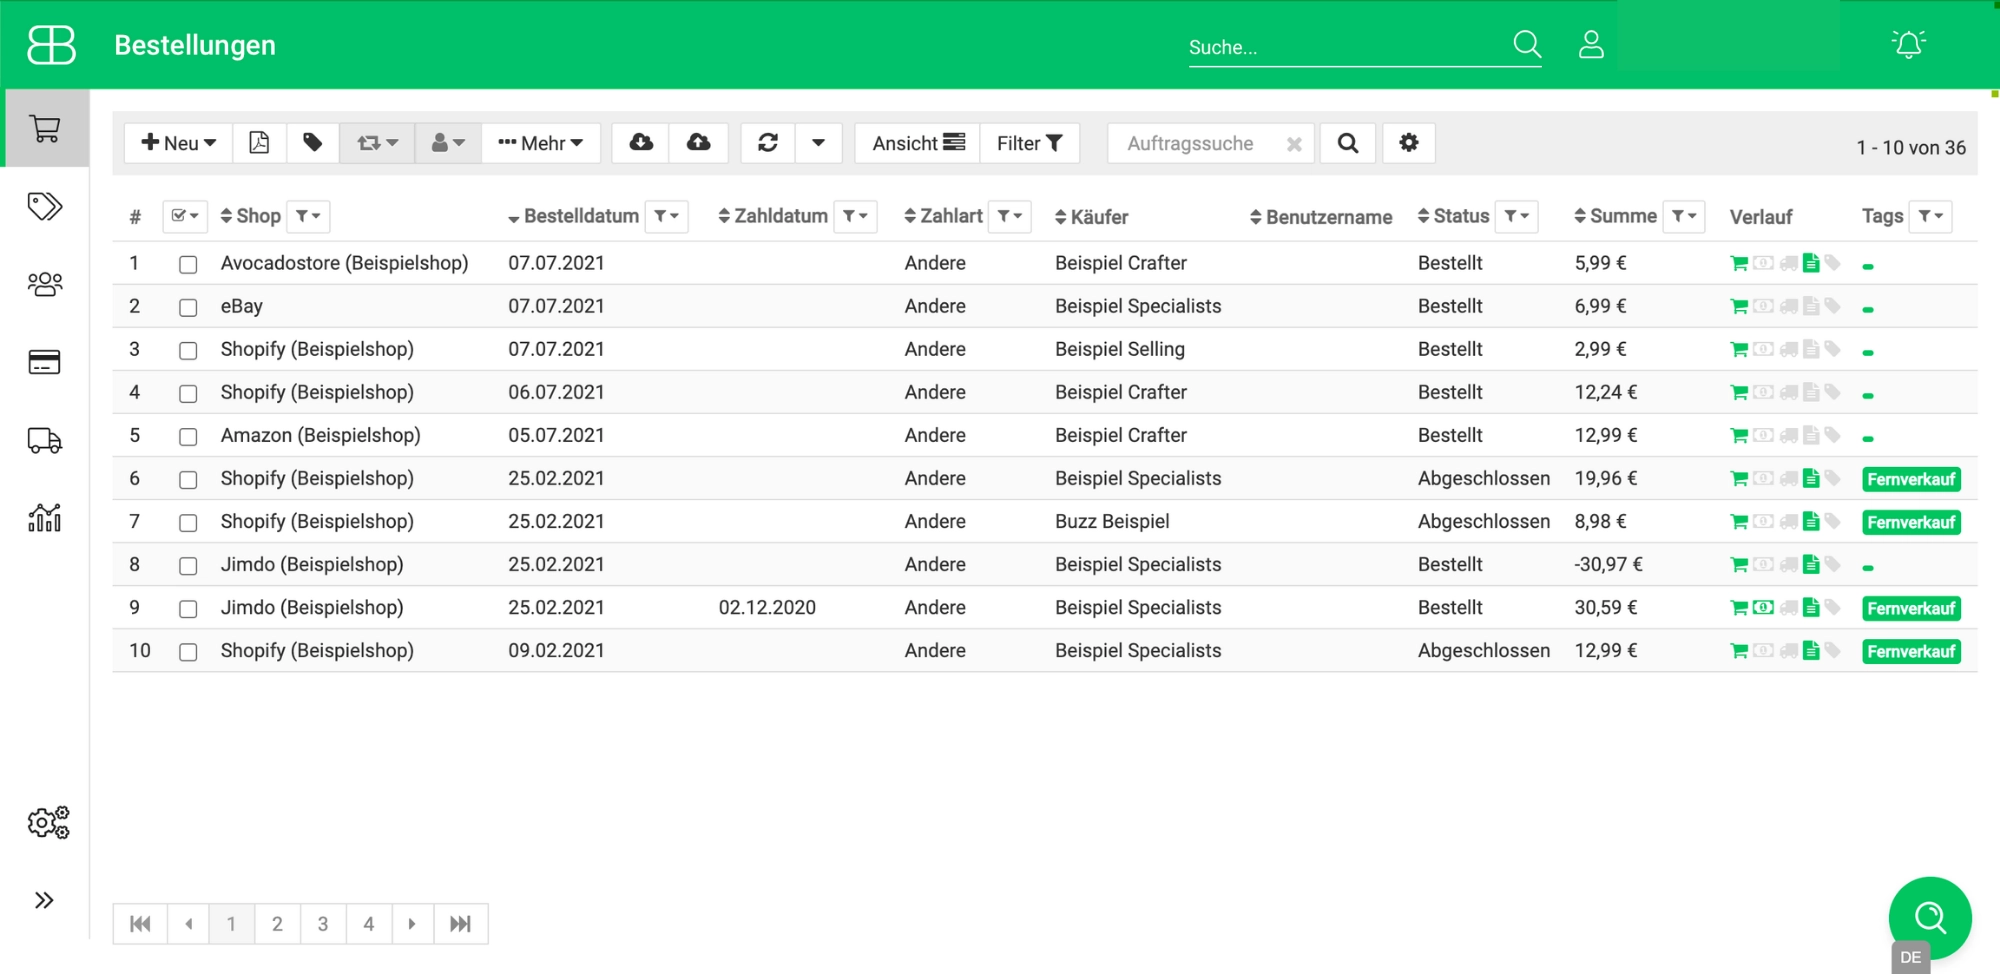Open the user account icon

coord(1591,45)
